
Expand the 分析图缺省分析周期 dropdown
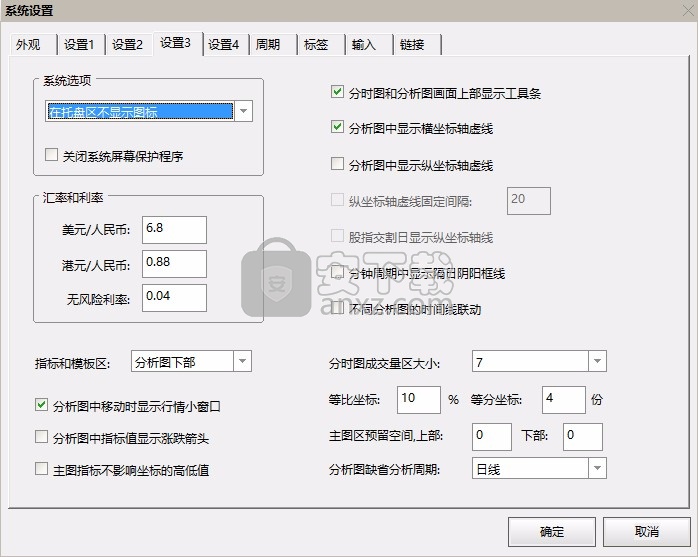coord(597,468)
